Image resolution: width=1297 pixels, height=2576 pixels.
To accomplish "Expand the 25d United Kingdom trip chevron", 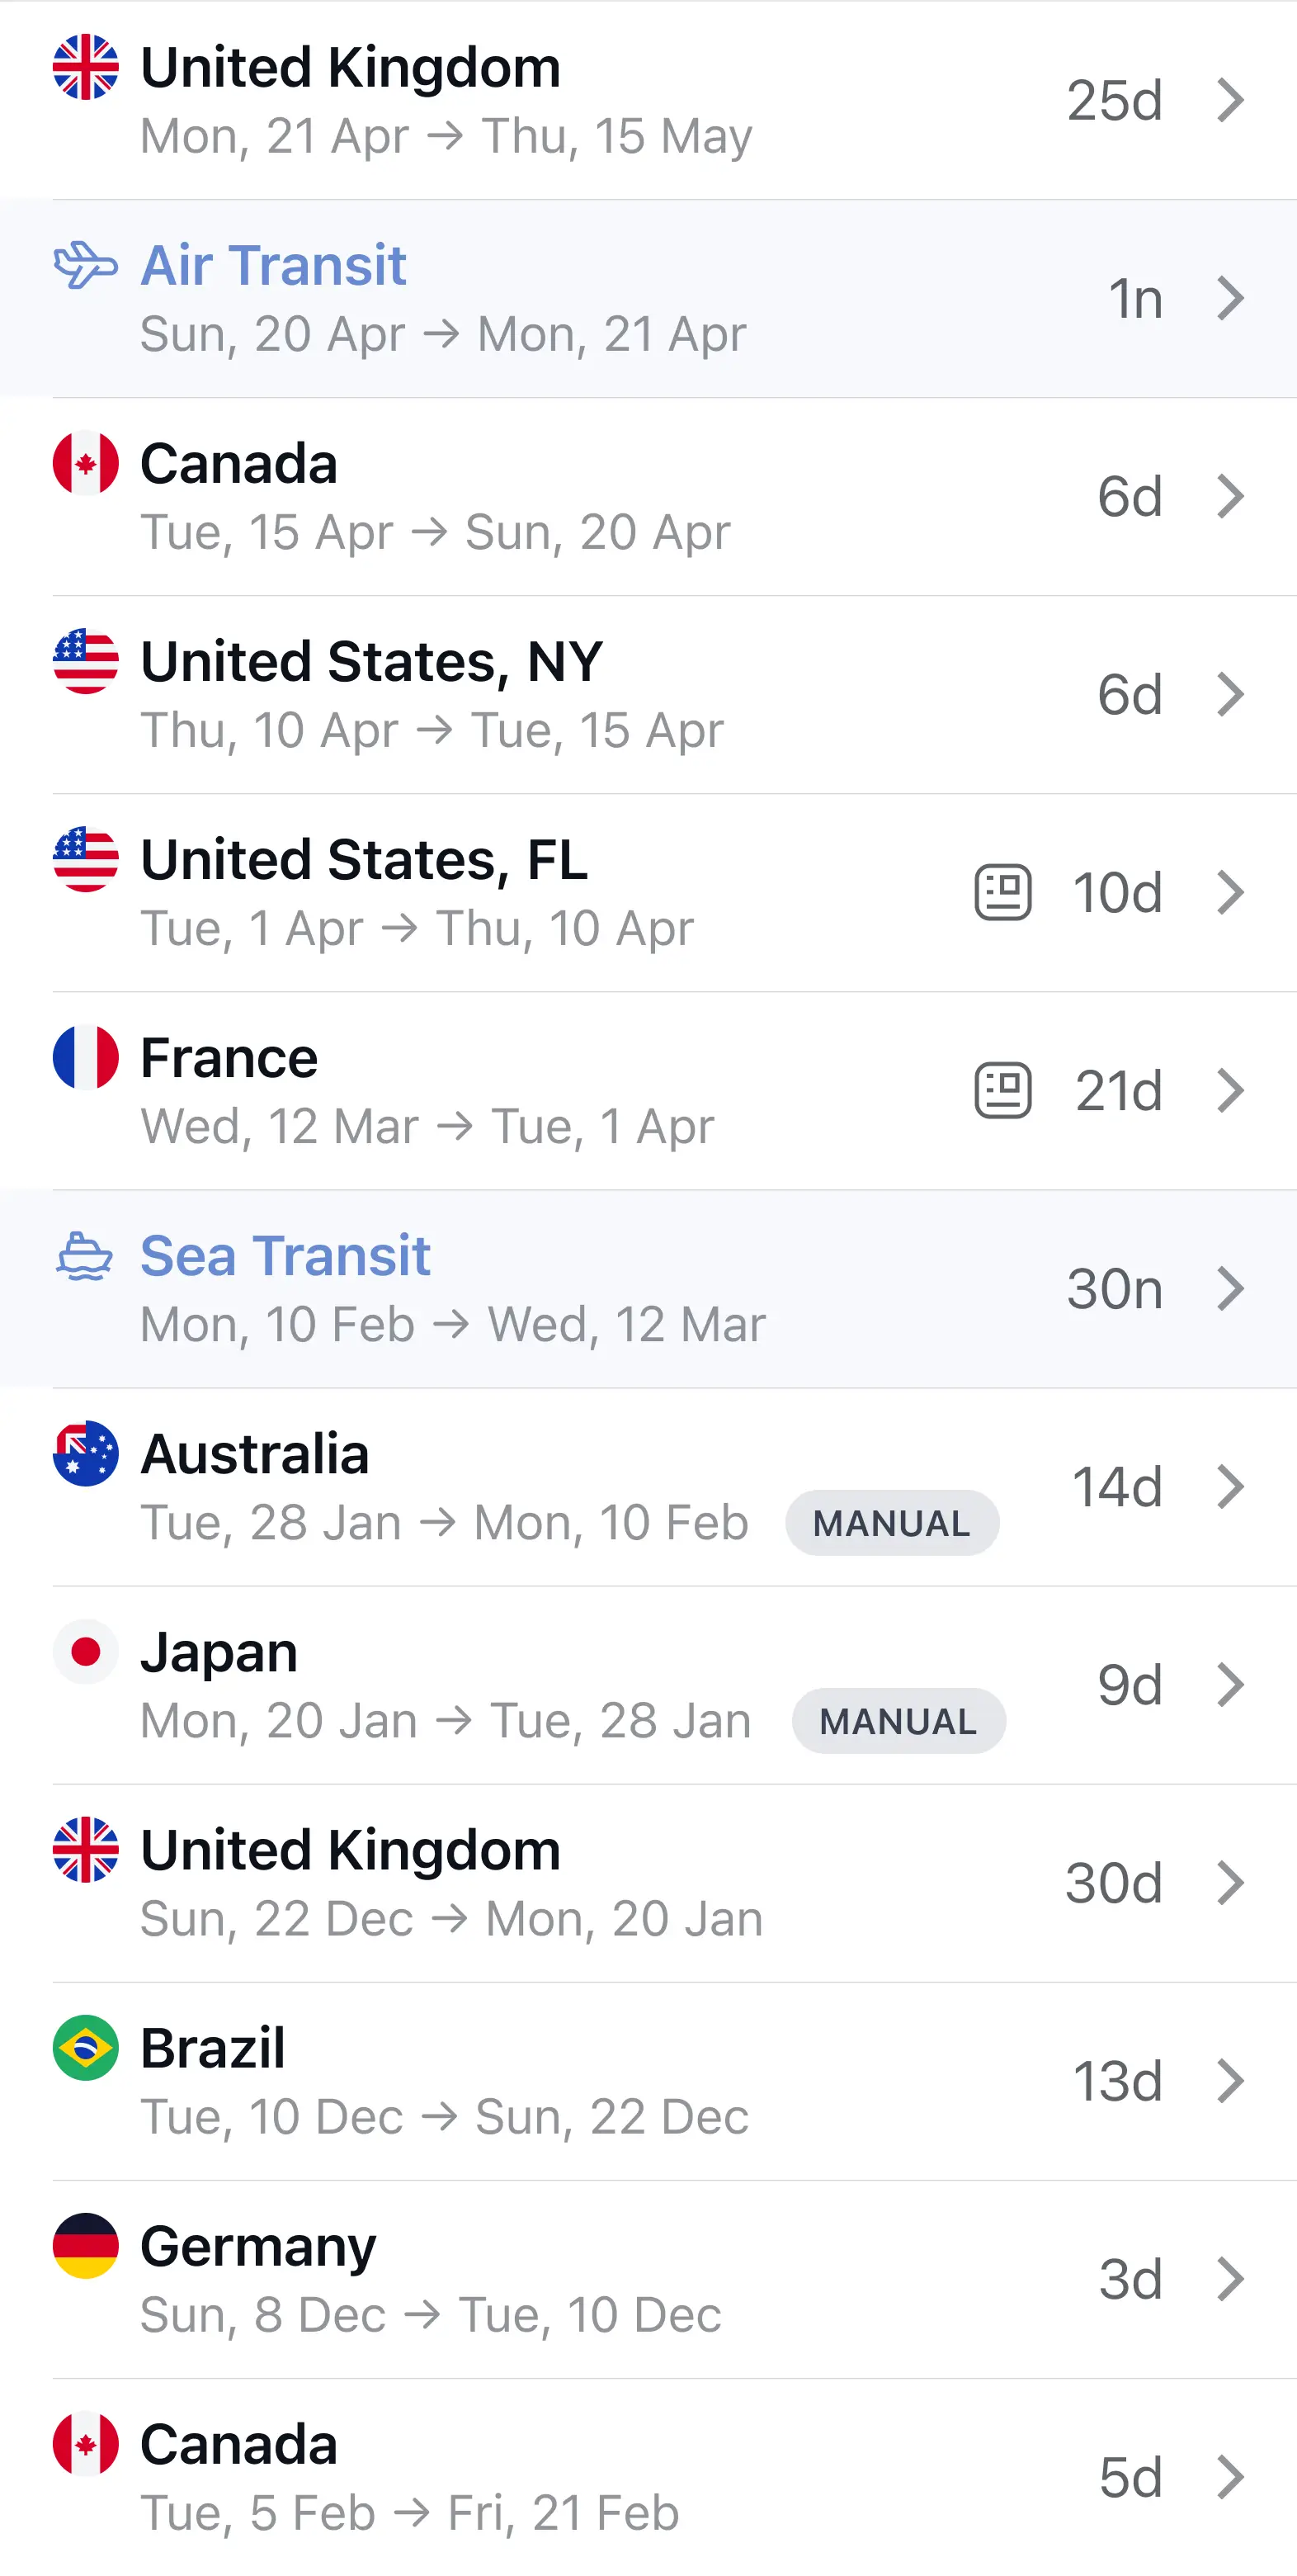I will point(1230,100).
